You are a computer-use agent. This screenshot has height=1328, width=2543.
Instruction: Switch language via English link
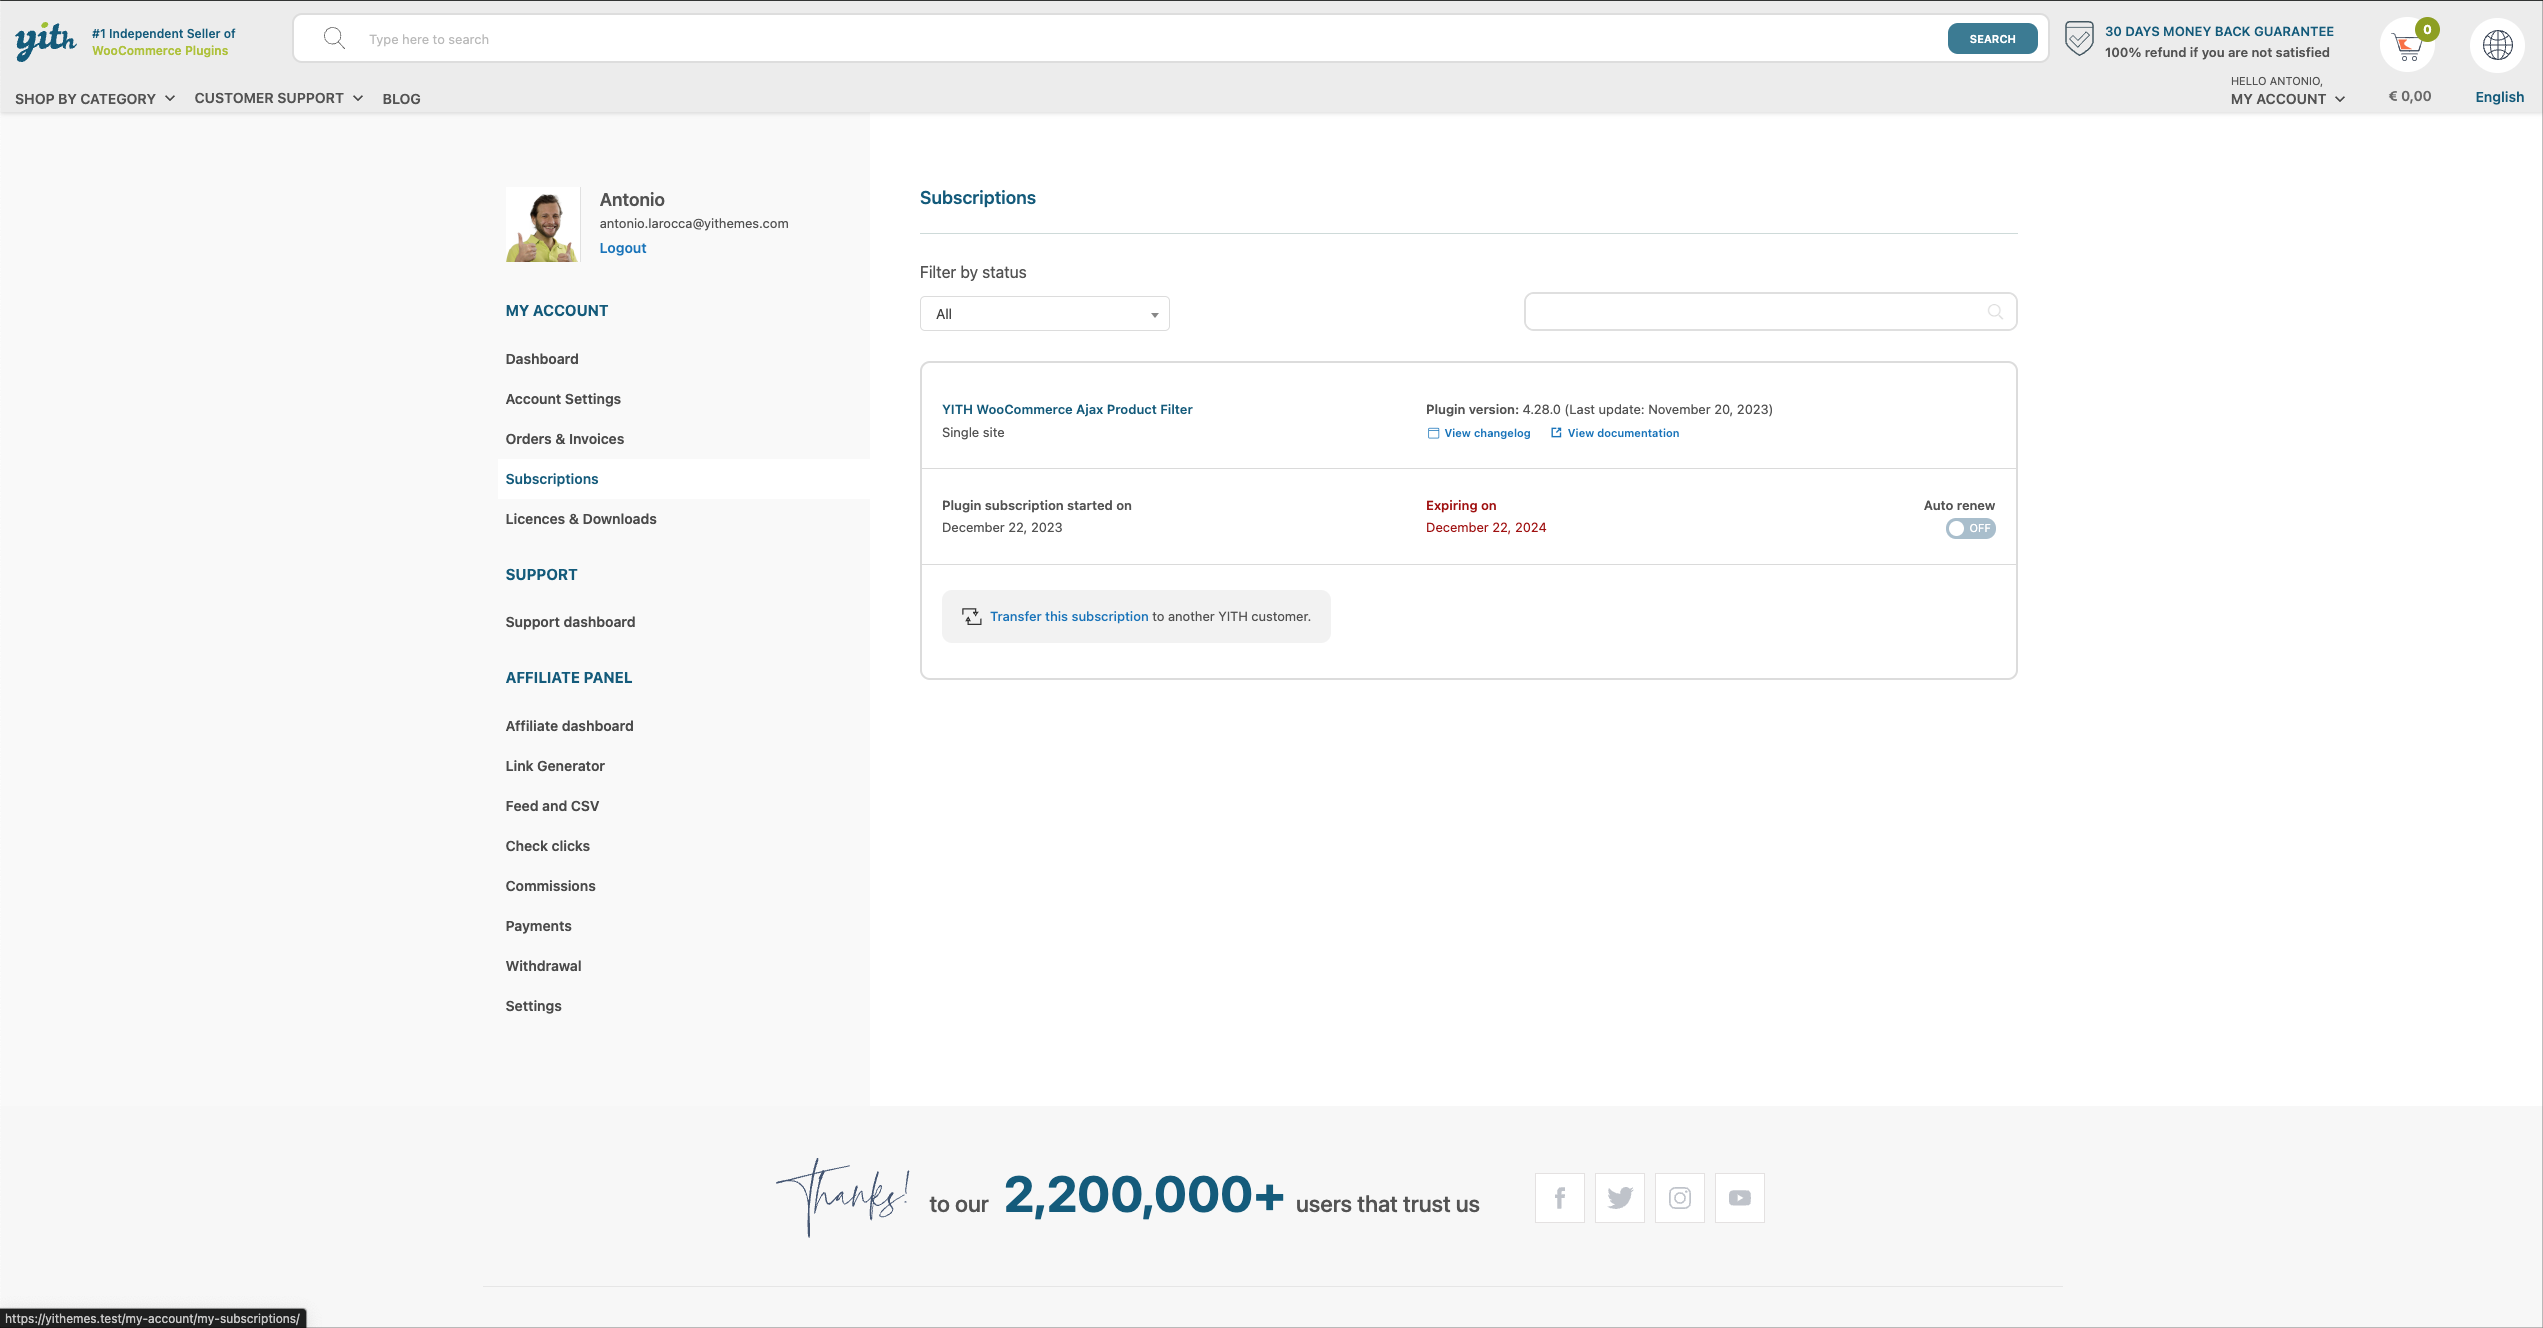pos(2499,97)
